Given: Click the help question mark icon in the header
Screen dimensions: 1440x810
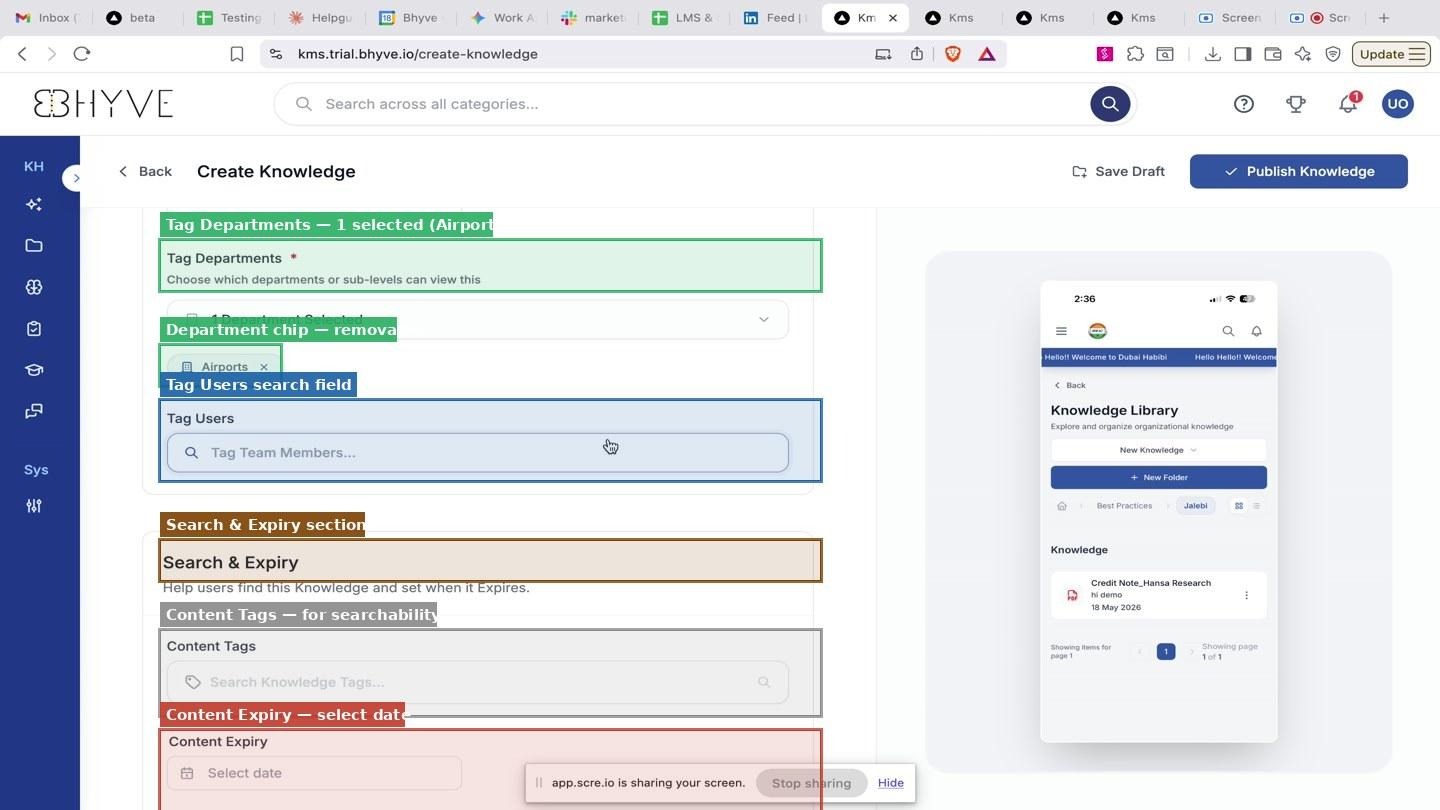Looking at the screenshot, I should tap(1244, 104).
